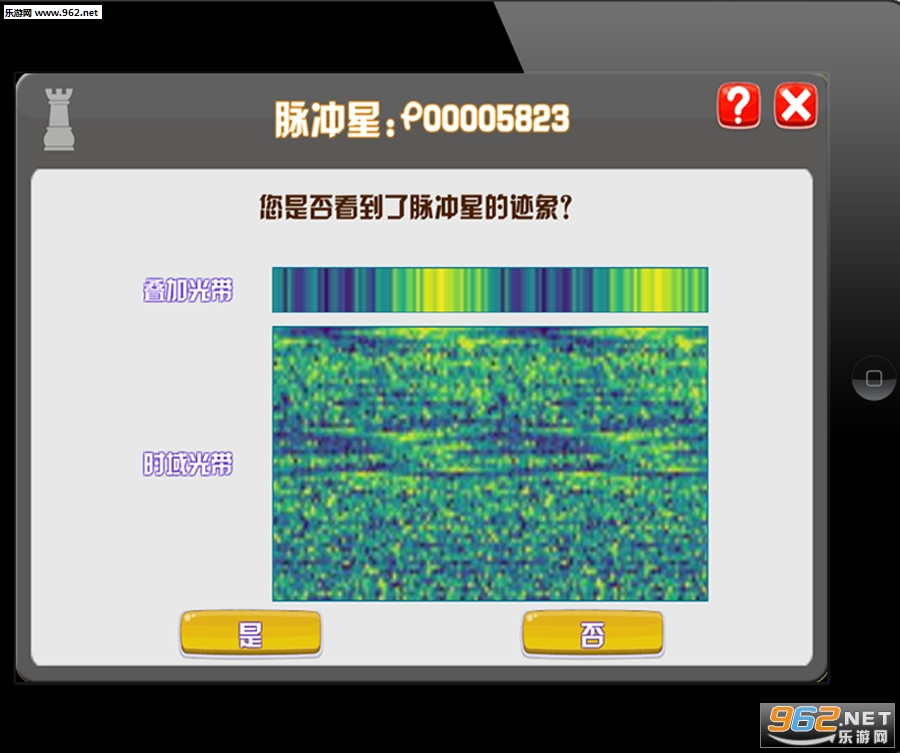Viewport: 900px width, 753px height.
Task: Open the 962.NET 乐游网 logo
Action: [x=827, y=725]
